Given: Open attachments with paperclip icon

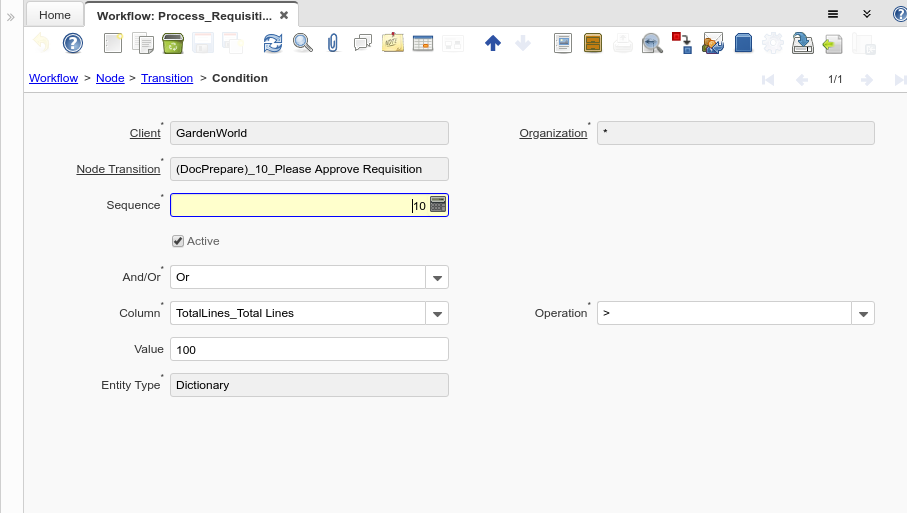Looking at the screenshot, I should click(333, 43).
